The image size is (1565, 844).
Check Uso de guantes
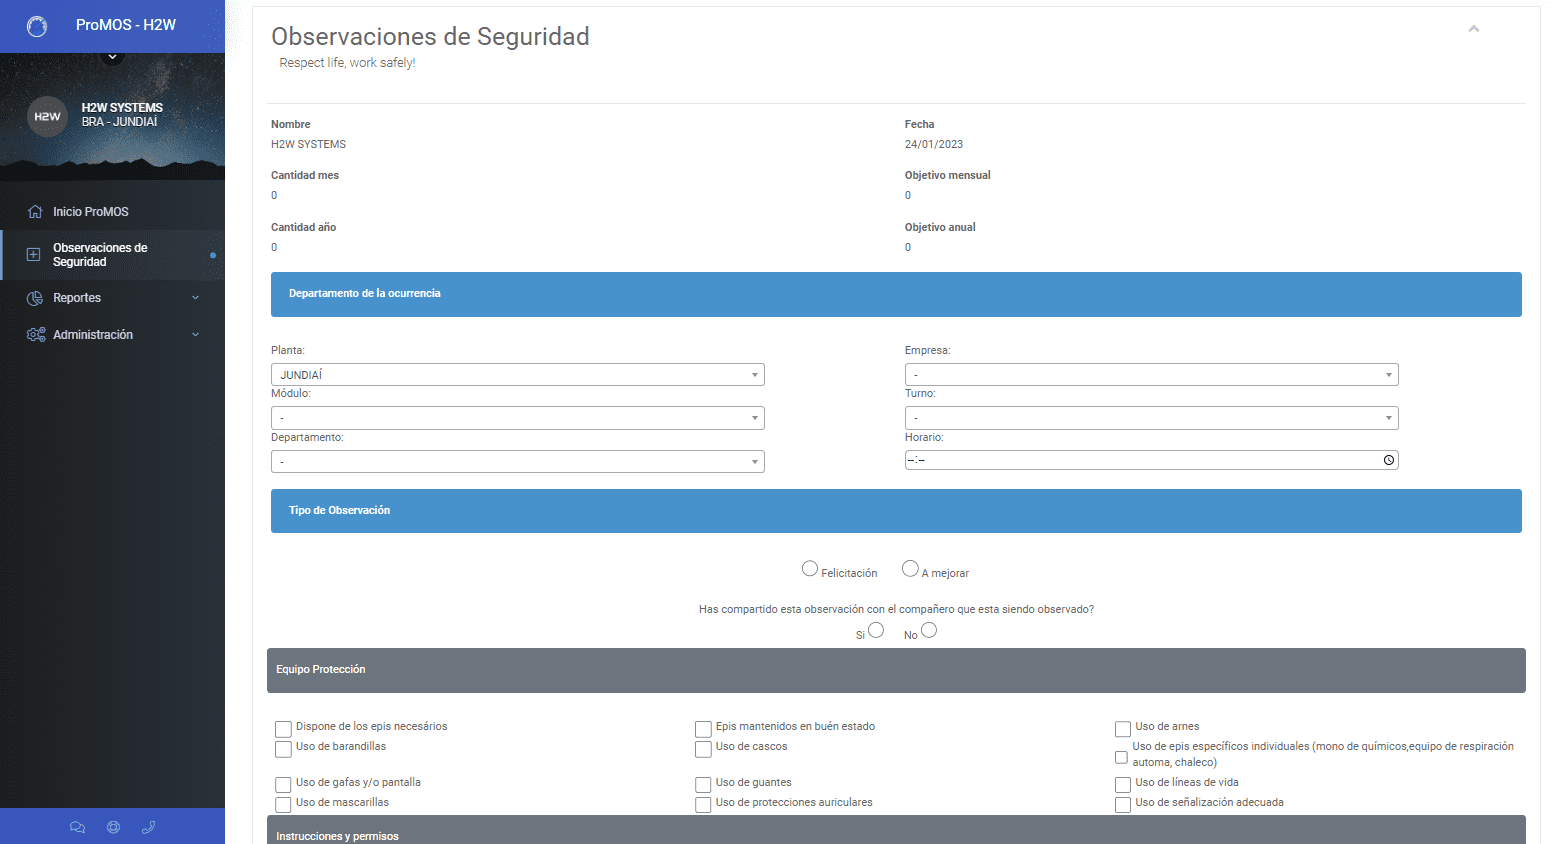tap(703, 785)
